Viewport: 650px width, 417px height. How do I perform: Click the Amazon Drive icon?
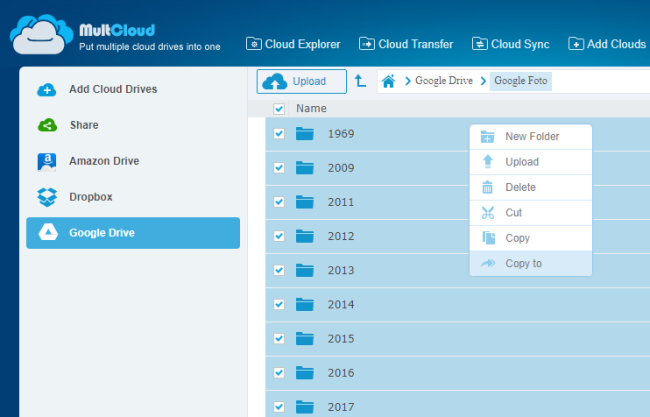point(47,162)
